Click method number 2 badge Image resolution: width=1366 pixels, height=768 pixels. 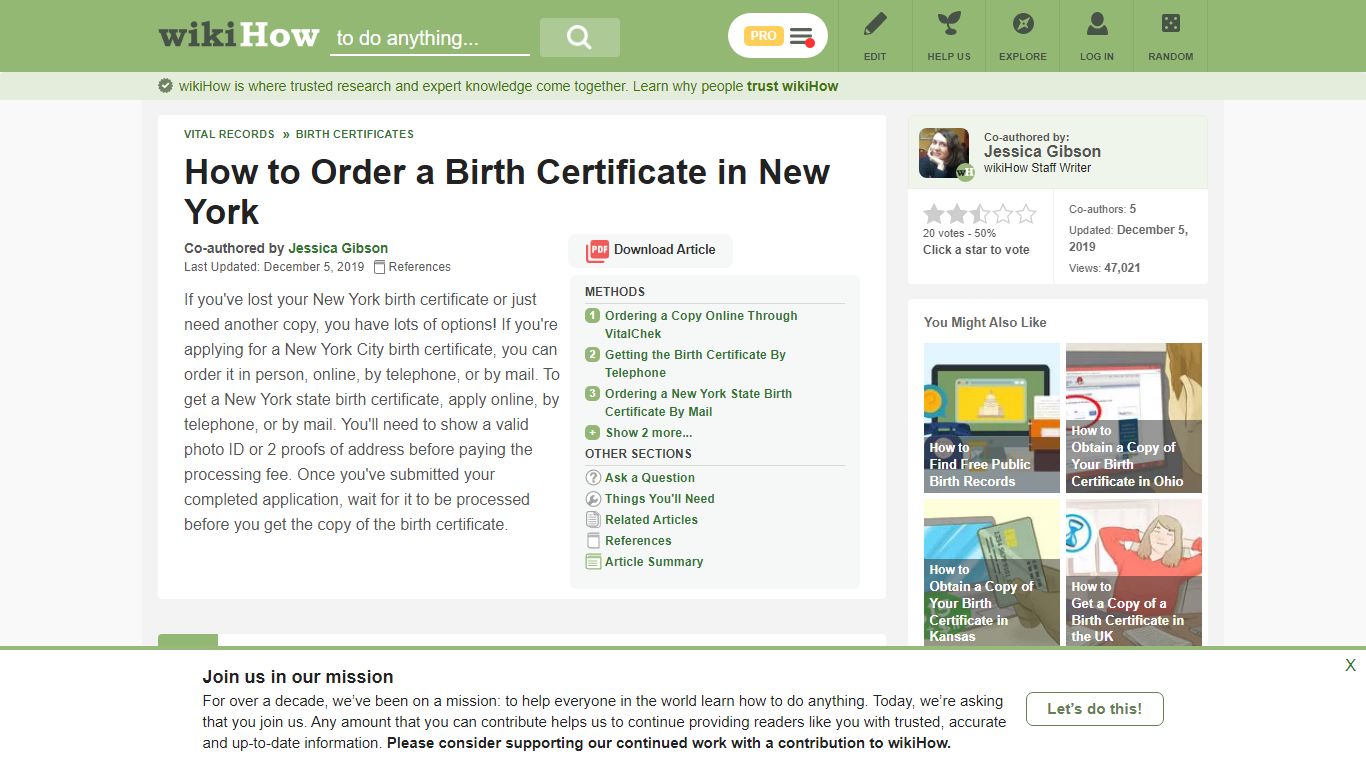coord(593,355)
